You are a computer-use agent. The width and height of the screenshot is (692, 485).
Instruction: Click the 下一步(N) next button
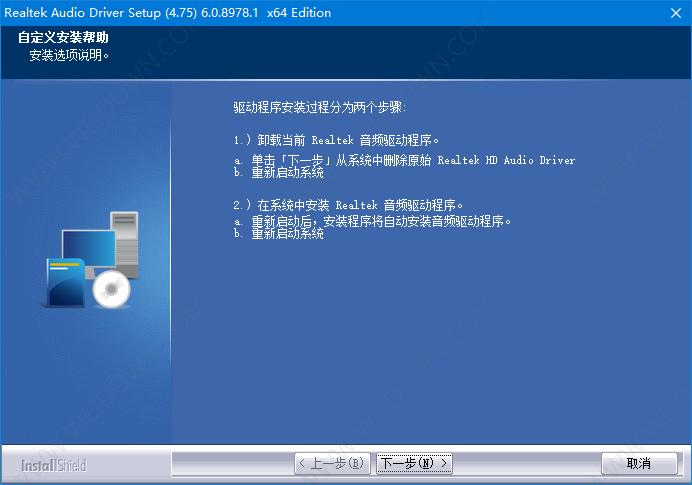[x=414, y=463]
